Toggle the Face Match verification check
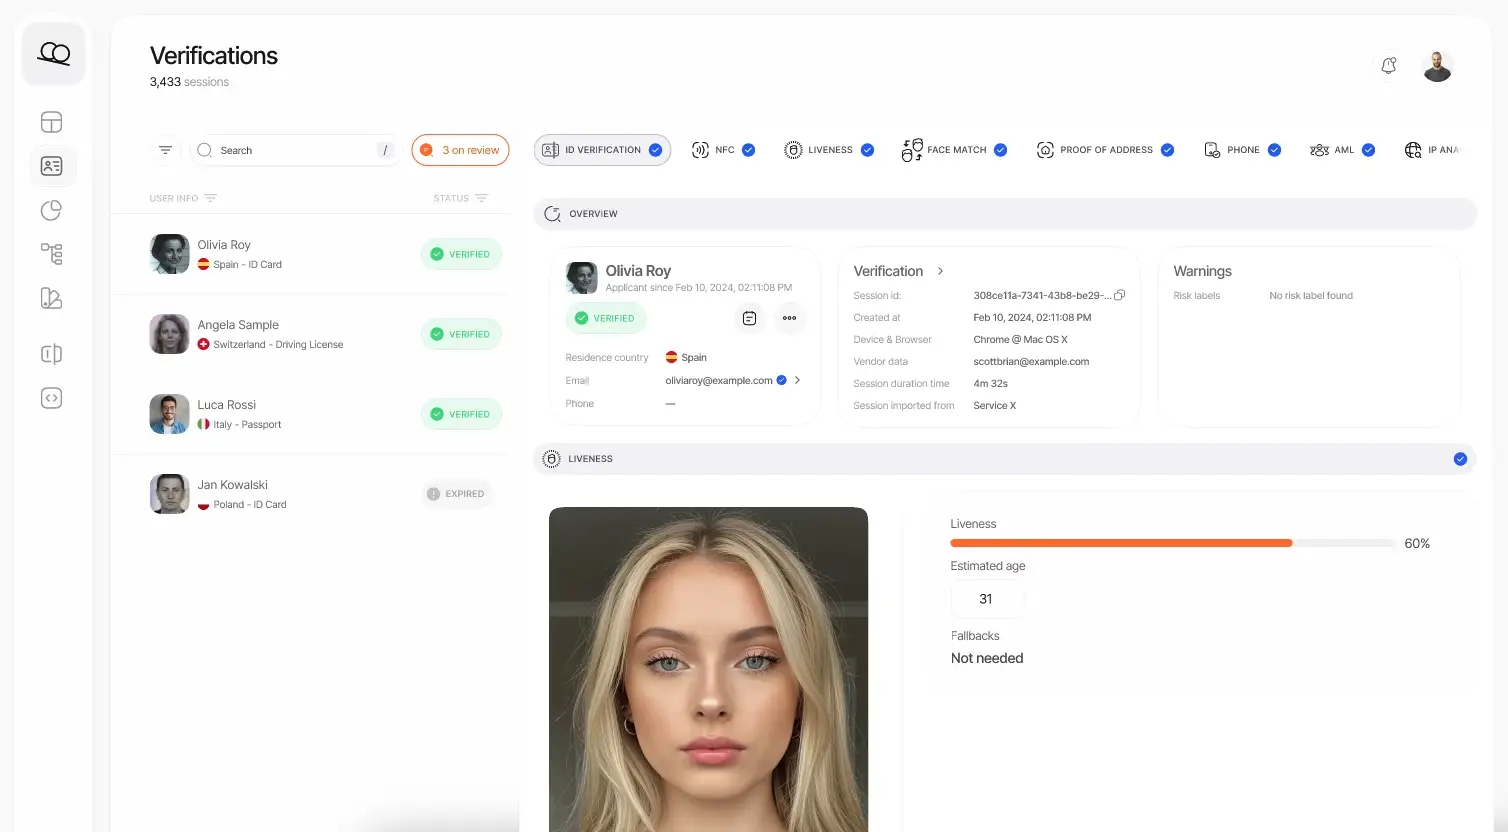This screenshot has height=832, width=1508. (x=1001, y=149)
